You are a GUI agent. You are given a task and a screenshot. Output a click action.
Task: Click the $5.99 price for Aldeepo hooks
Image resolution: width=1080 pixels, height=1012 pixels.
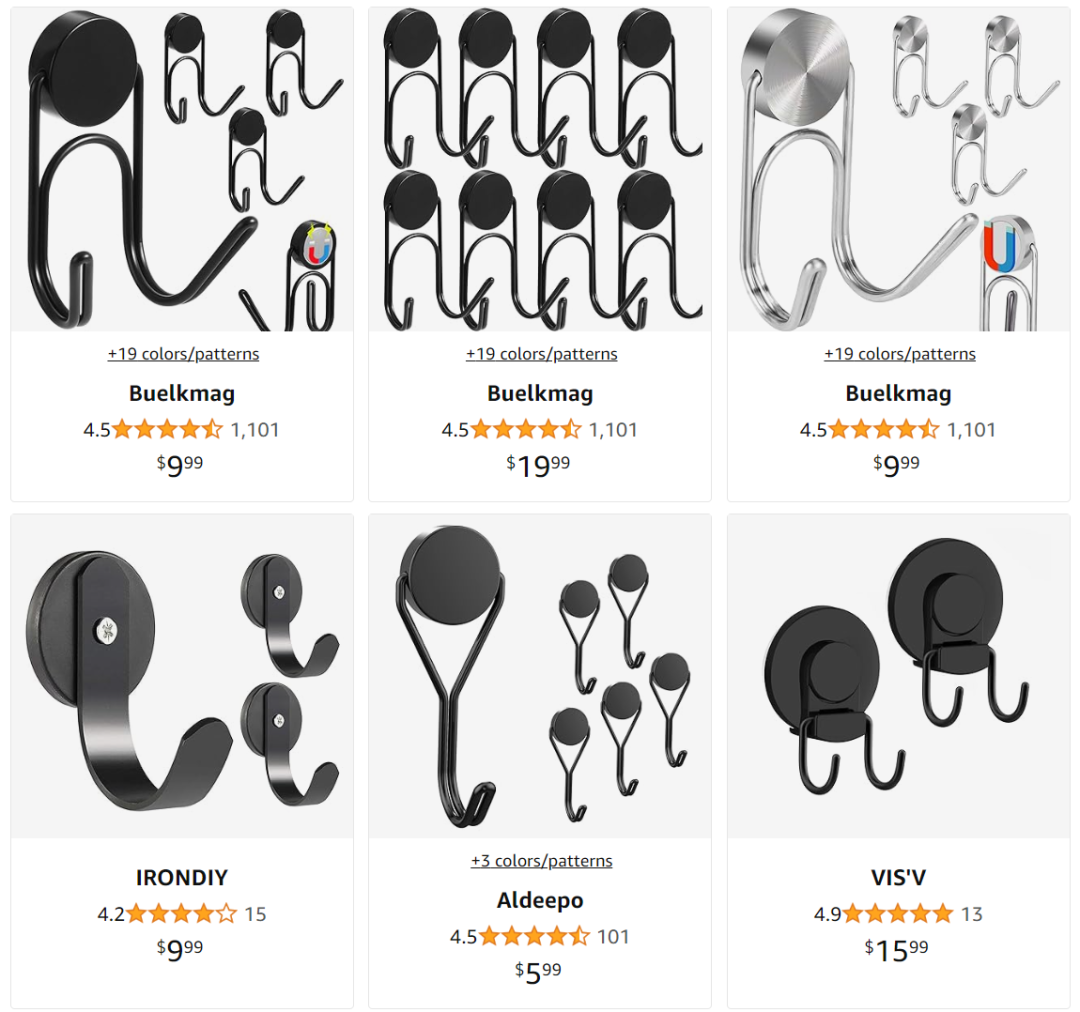coord(538,973)
